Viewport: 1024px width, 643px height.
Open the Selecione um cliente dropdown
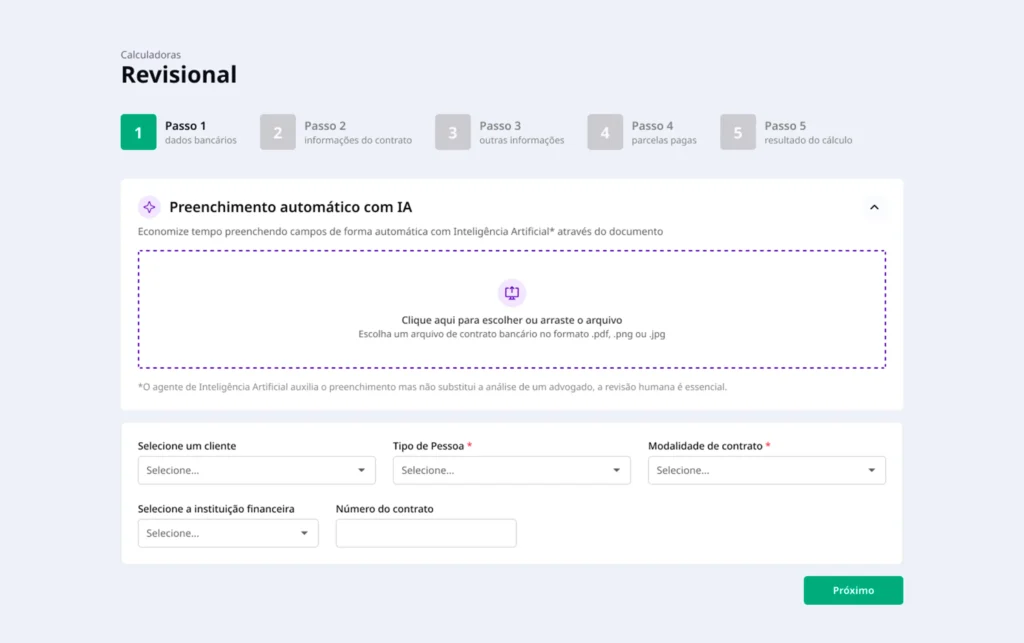[x=256, y=470]
